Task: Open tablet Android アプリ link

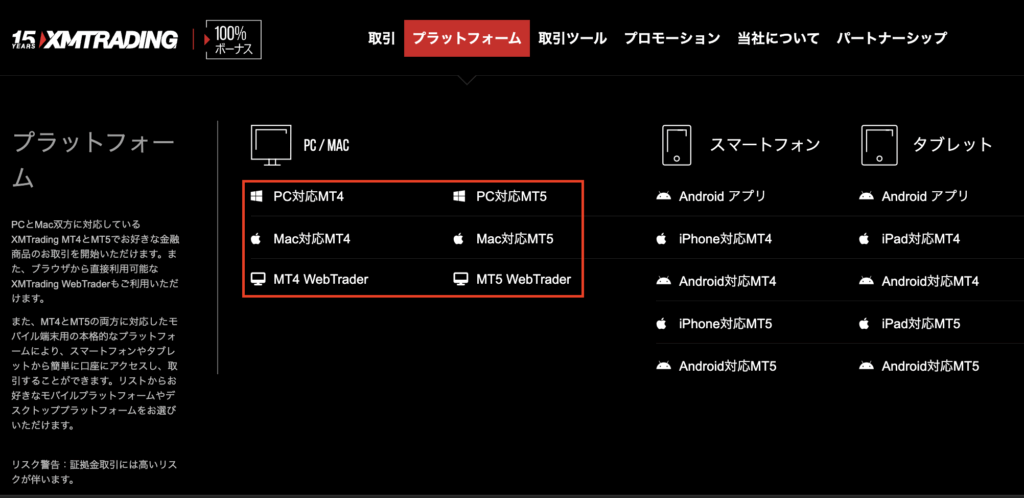Action: [x=925, y=196]
